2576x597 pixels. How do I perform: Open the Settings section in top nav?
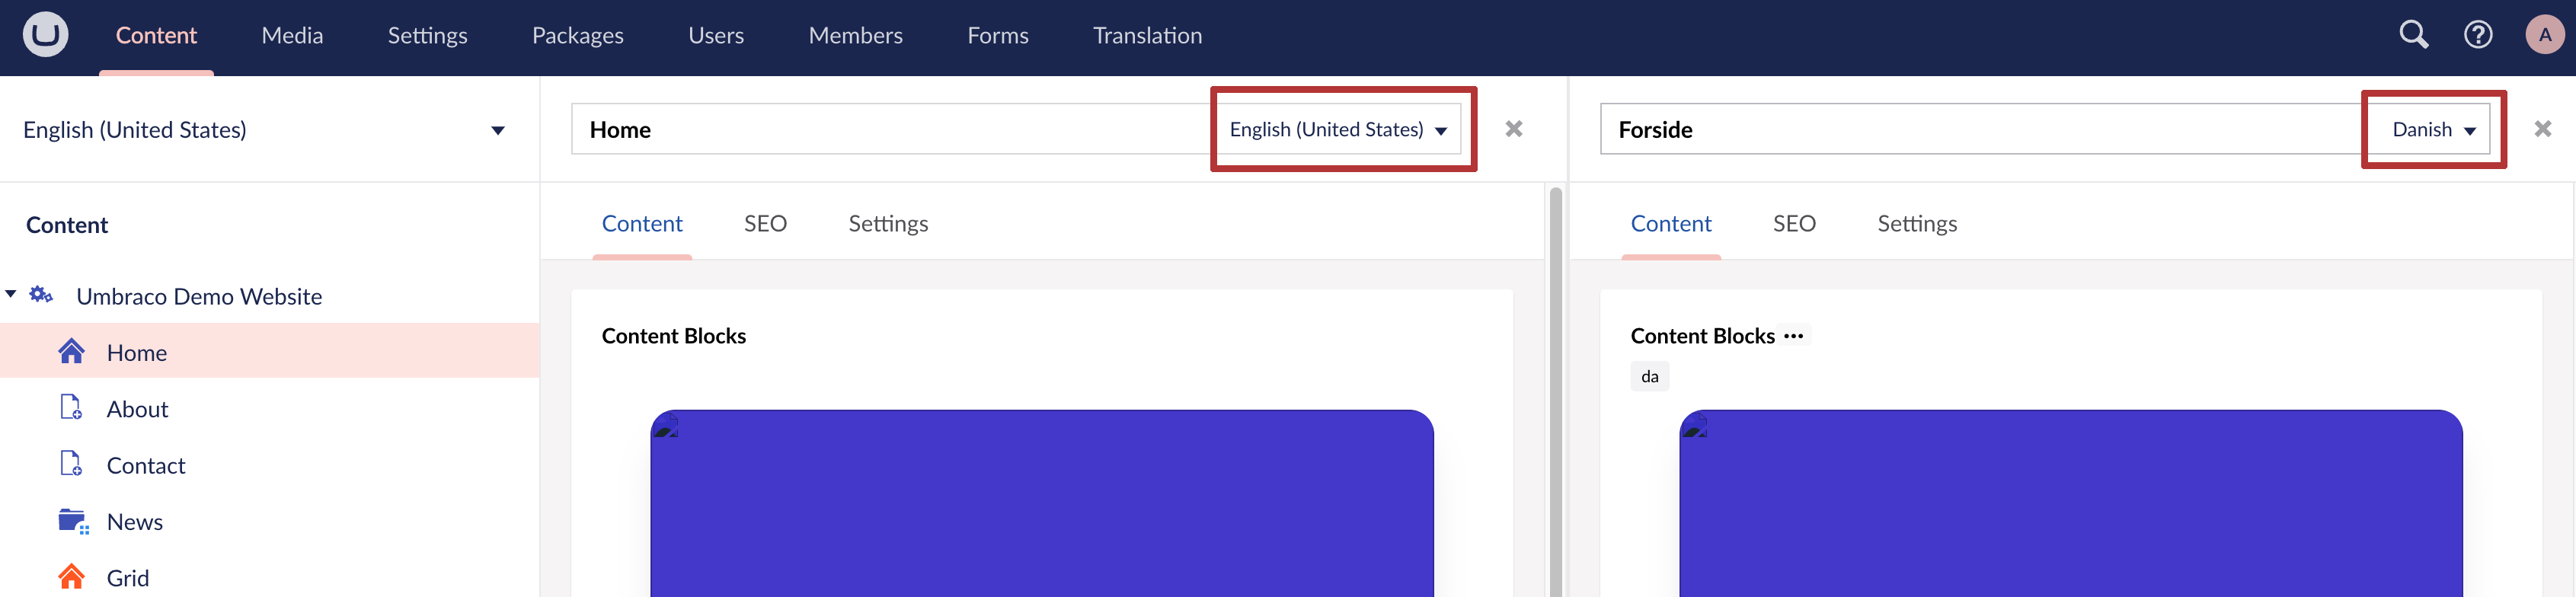pyautogui.click(x=427, y=36)
